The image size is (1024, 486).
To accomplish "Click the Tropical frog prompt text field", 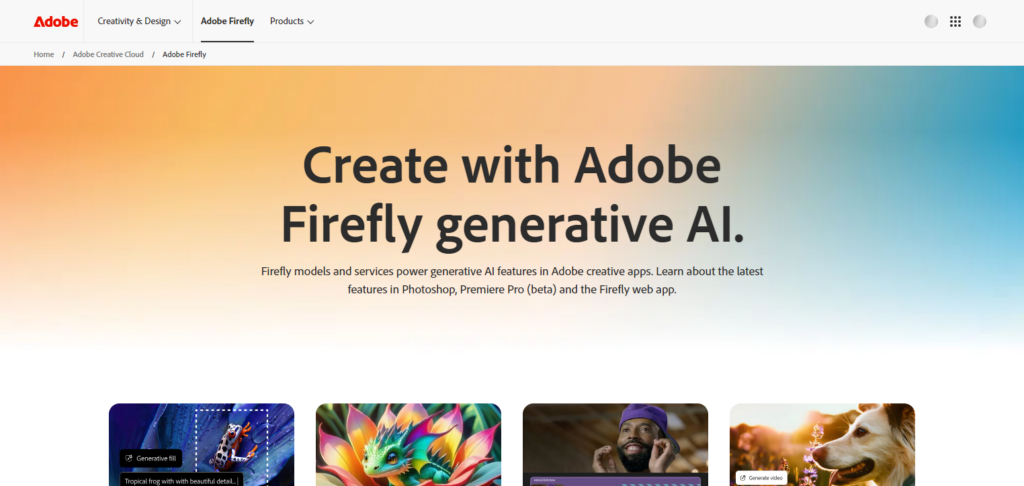I will click(181, 481).
